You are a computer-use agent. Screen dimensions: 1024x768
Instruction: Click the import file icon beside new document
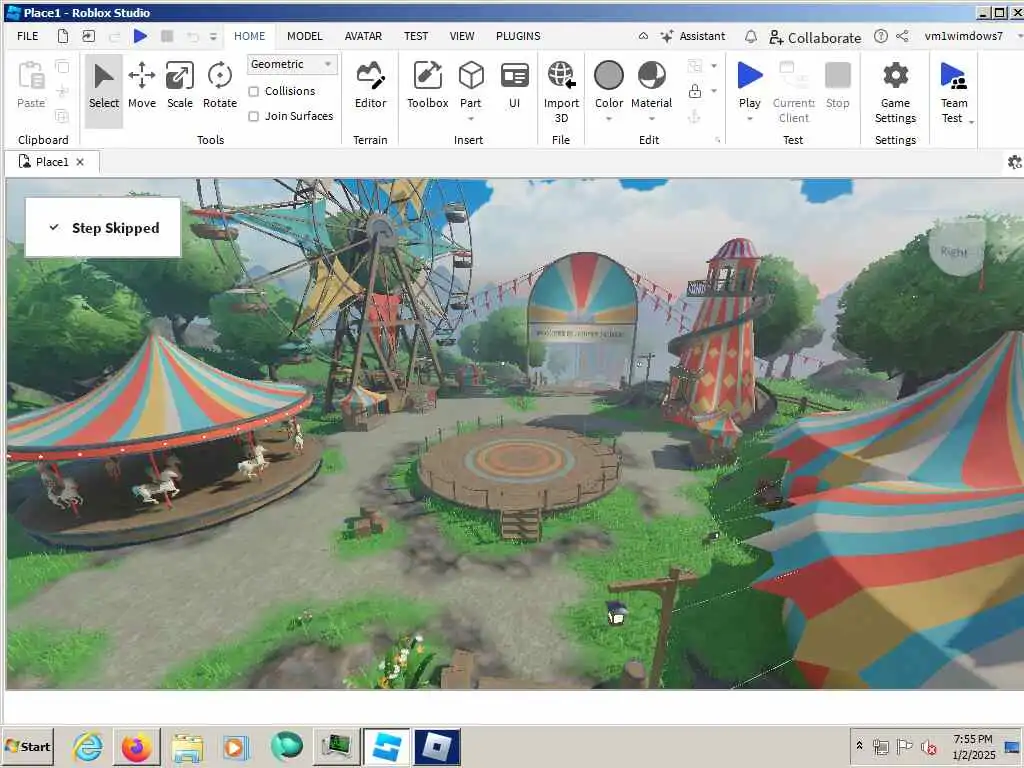(x=88, y=36)
